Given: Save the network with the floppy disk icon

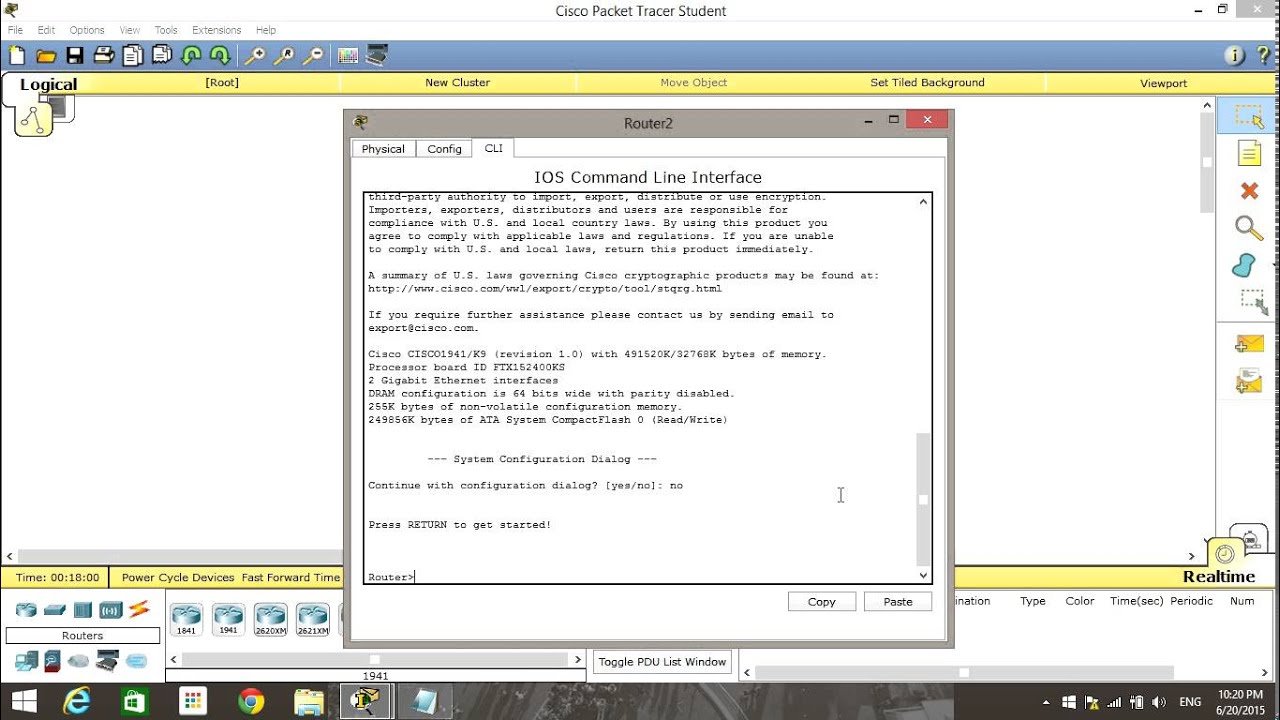Looking at the screenshot, I should tap(75, 56).
